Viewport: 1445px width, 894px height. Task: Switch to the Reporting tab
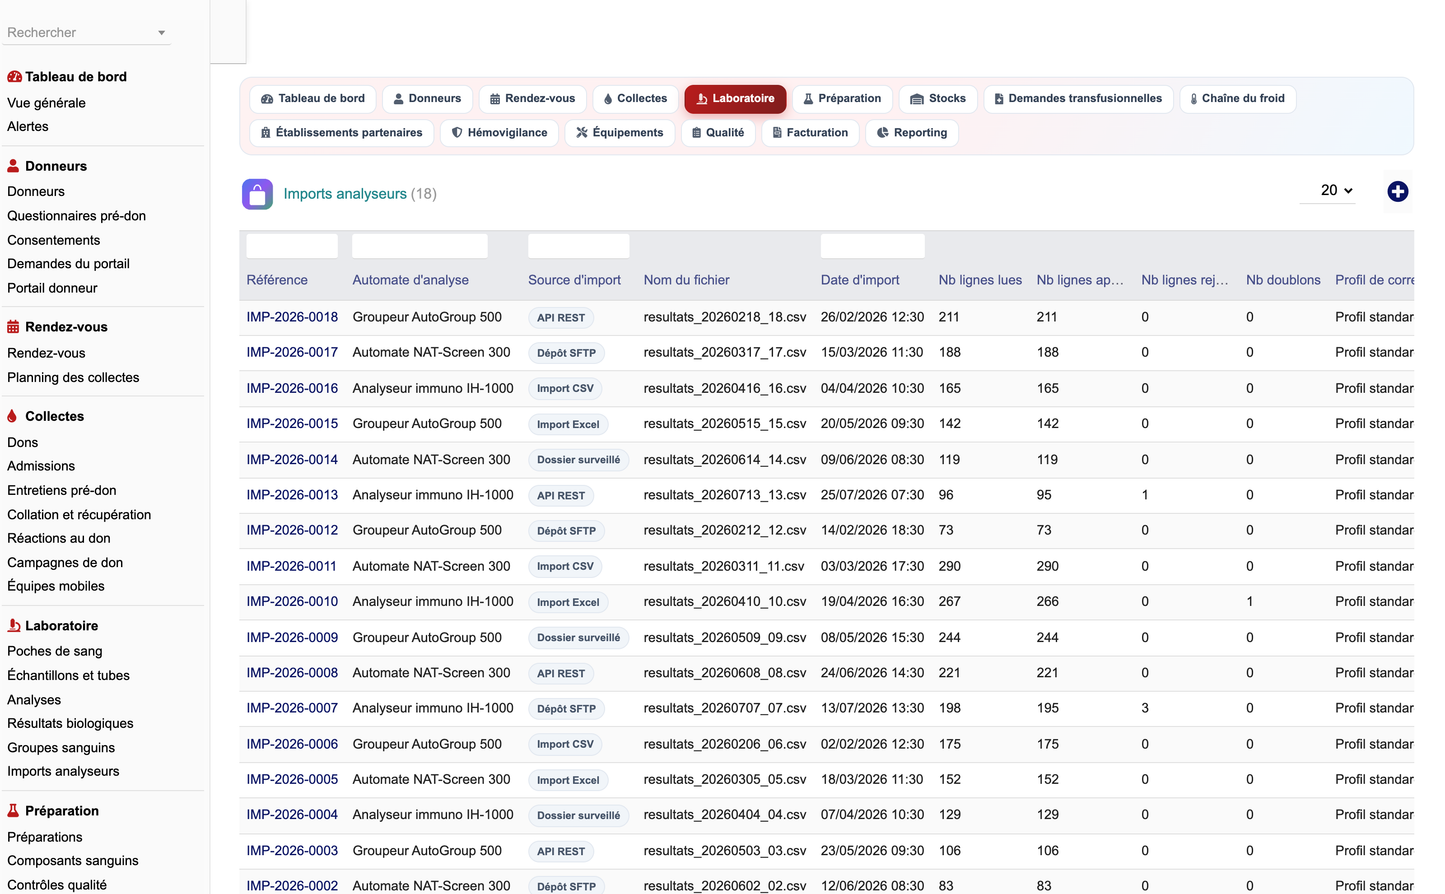point(912,133)
